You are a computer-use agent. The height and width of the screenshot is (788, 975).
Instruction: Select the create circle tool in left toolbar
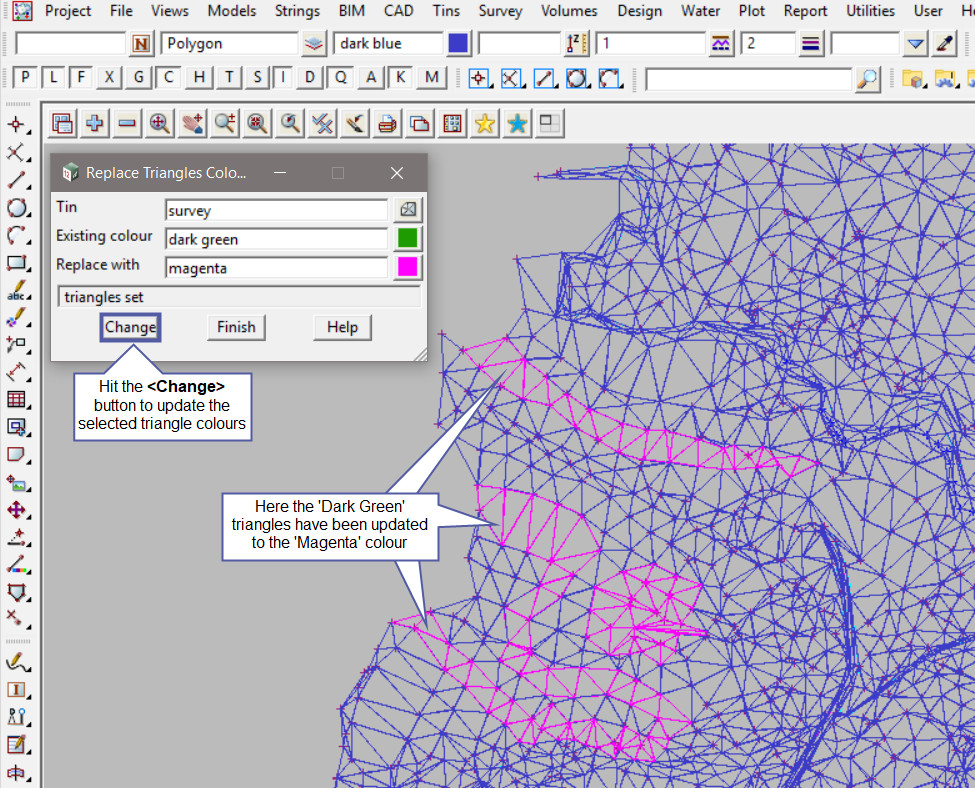[x=17, y=208]
